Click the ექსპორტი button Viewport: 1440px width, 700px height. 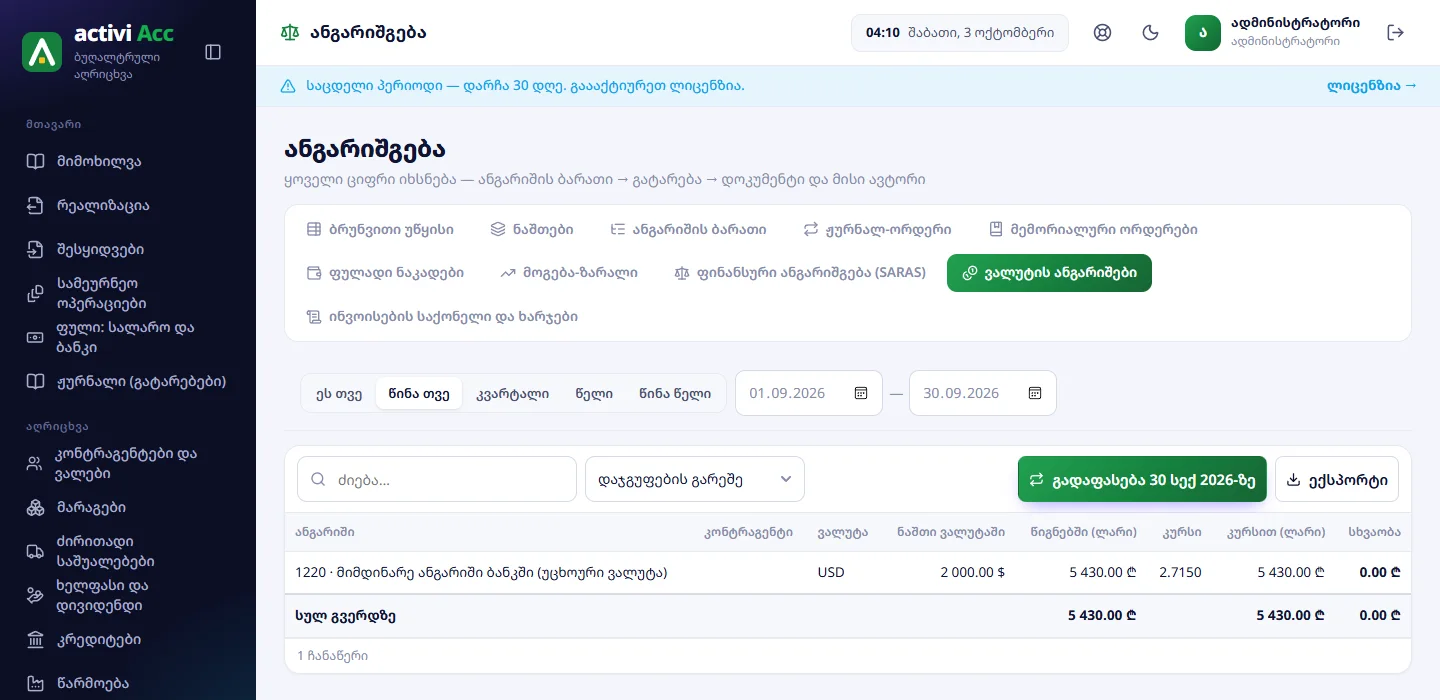[x=1337, y=479]
